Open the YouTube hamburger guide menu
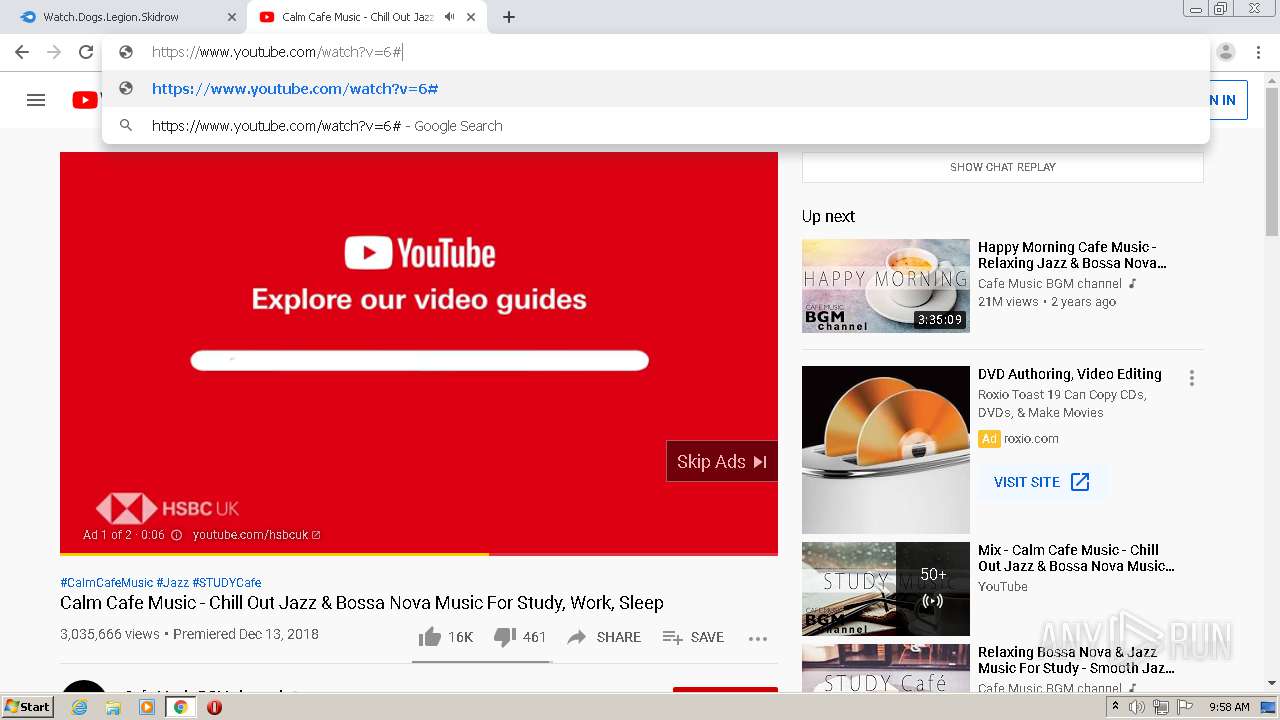Screen dimensions: 1280x720 coord(36,100)
